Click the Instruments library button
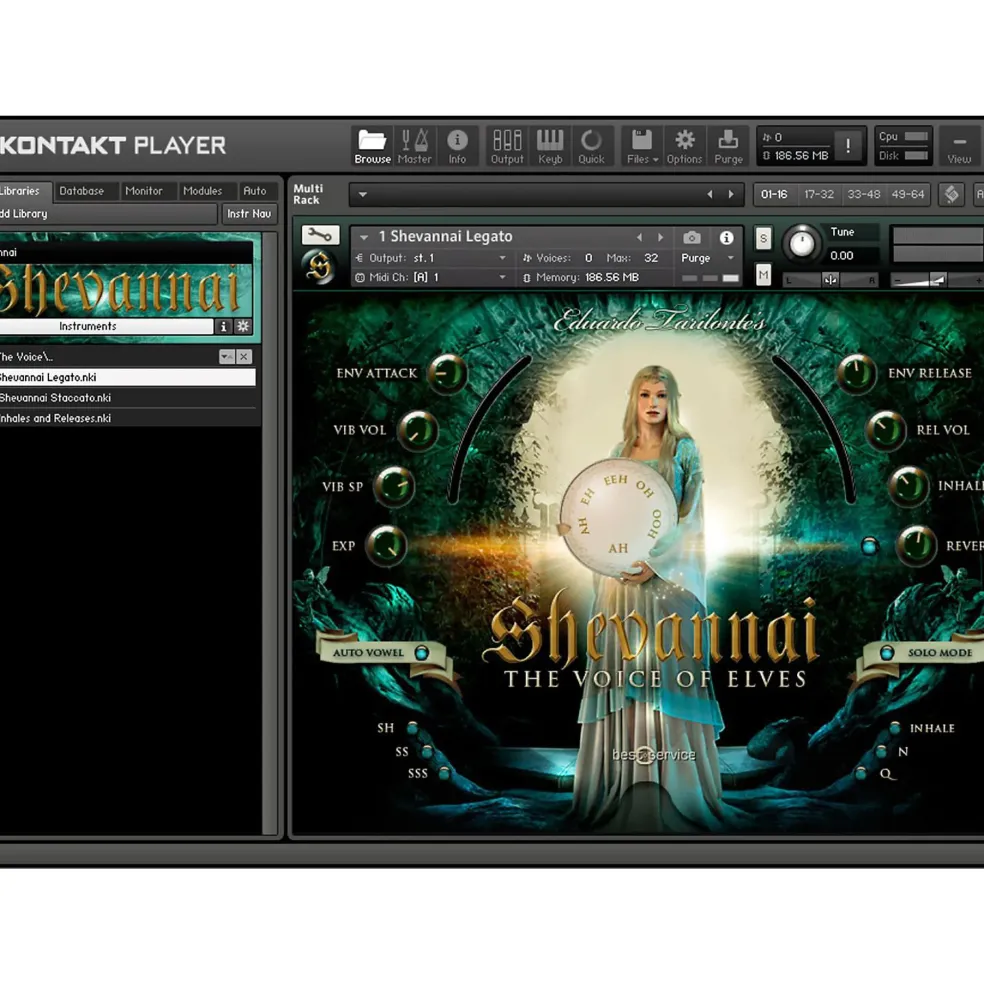The image size is (984, 985). click(x=106, y=326)
